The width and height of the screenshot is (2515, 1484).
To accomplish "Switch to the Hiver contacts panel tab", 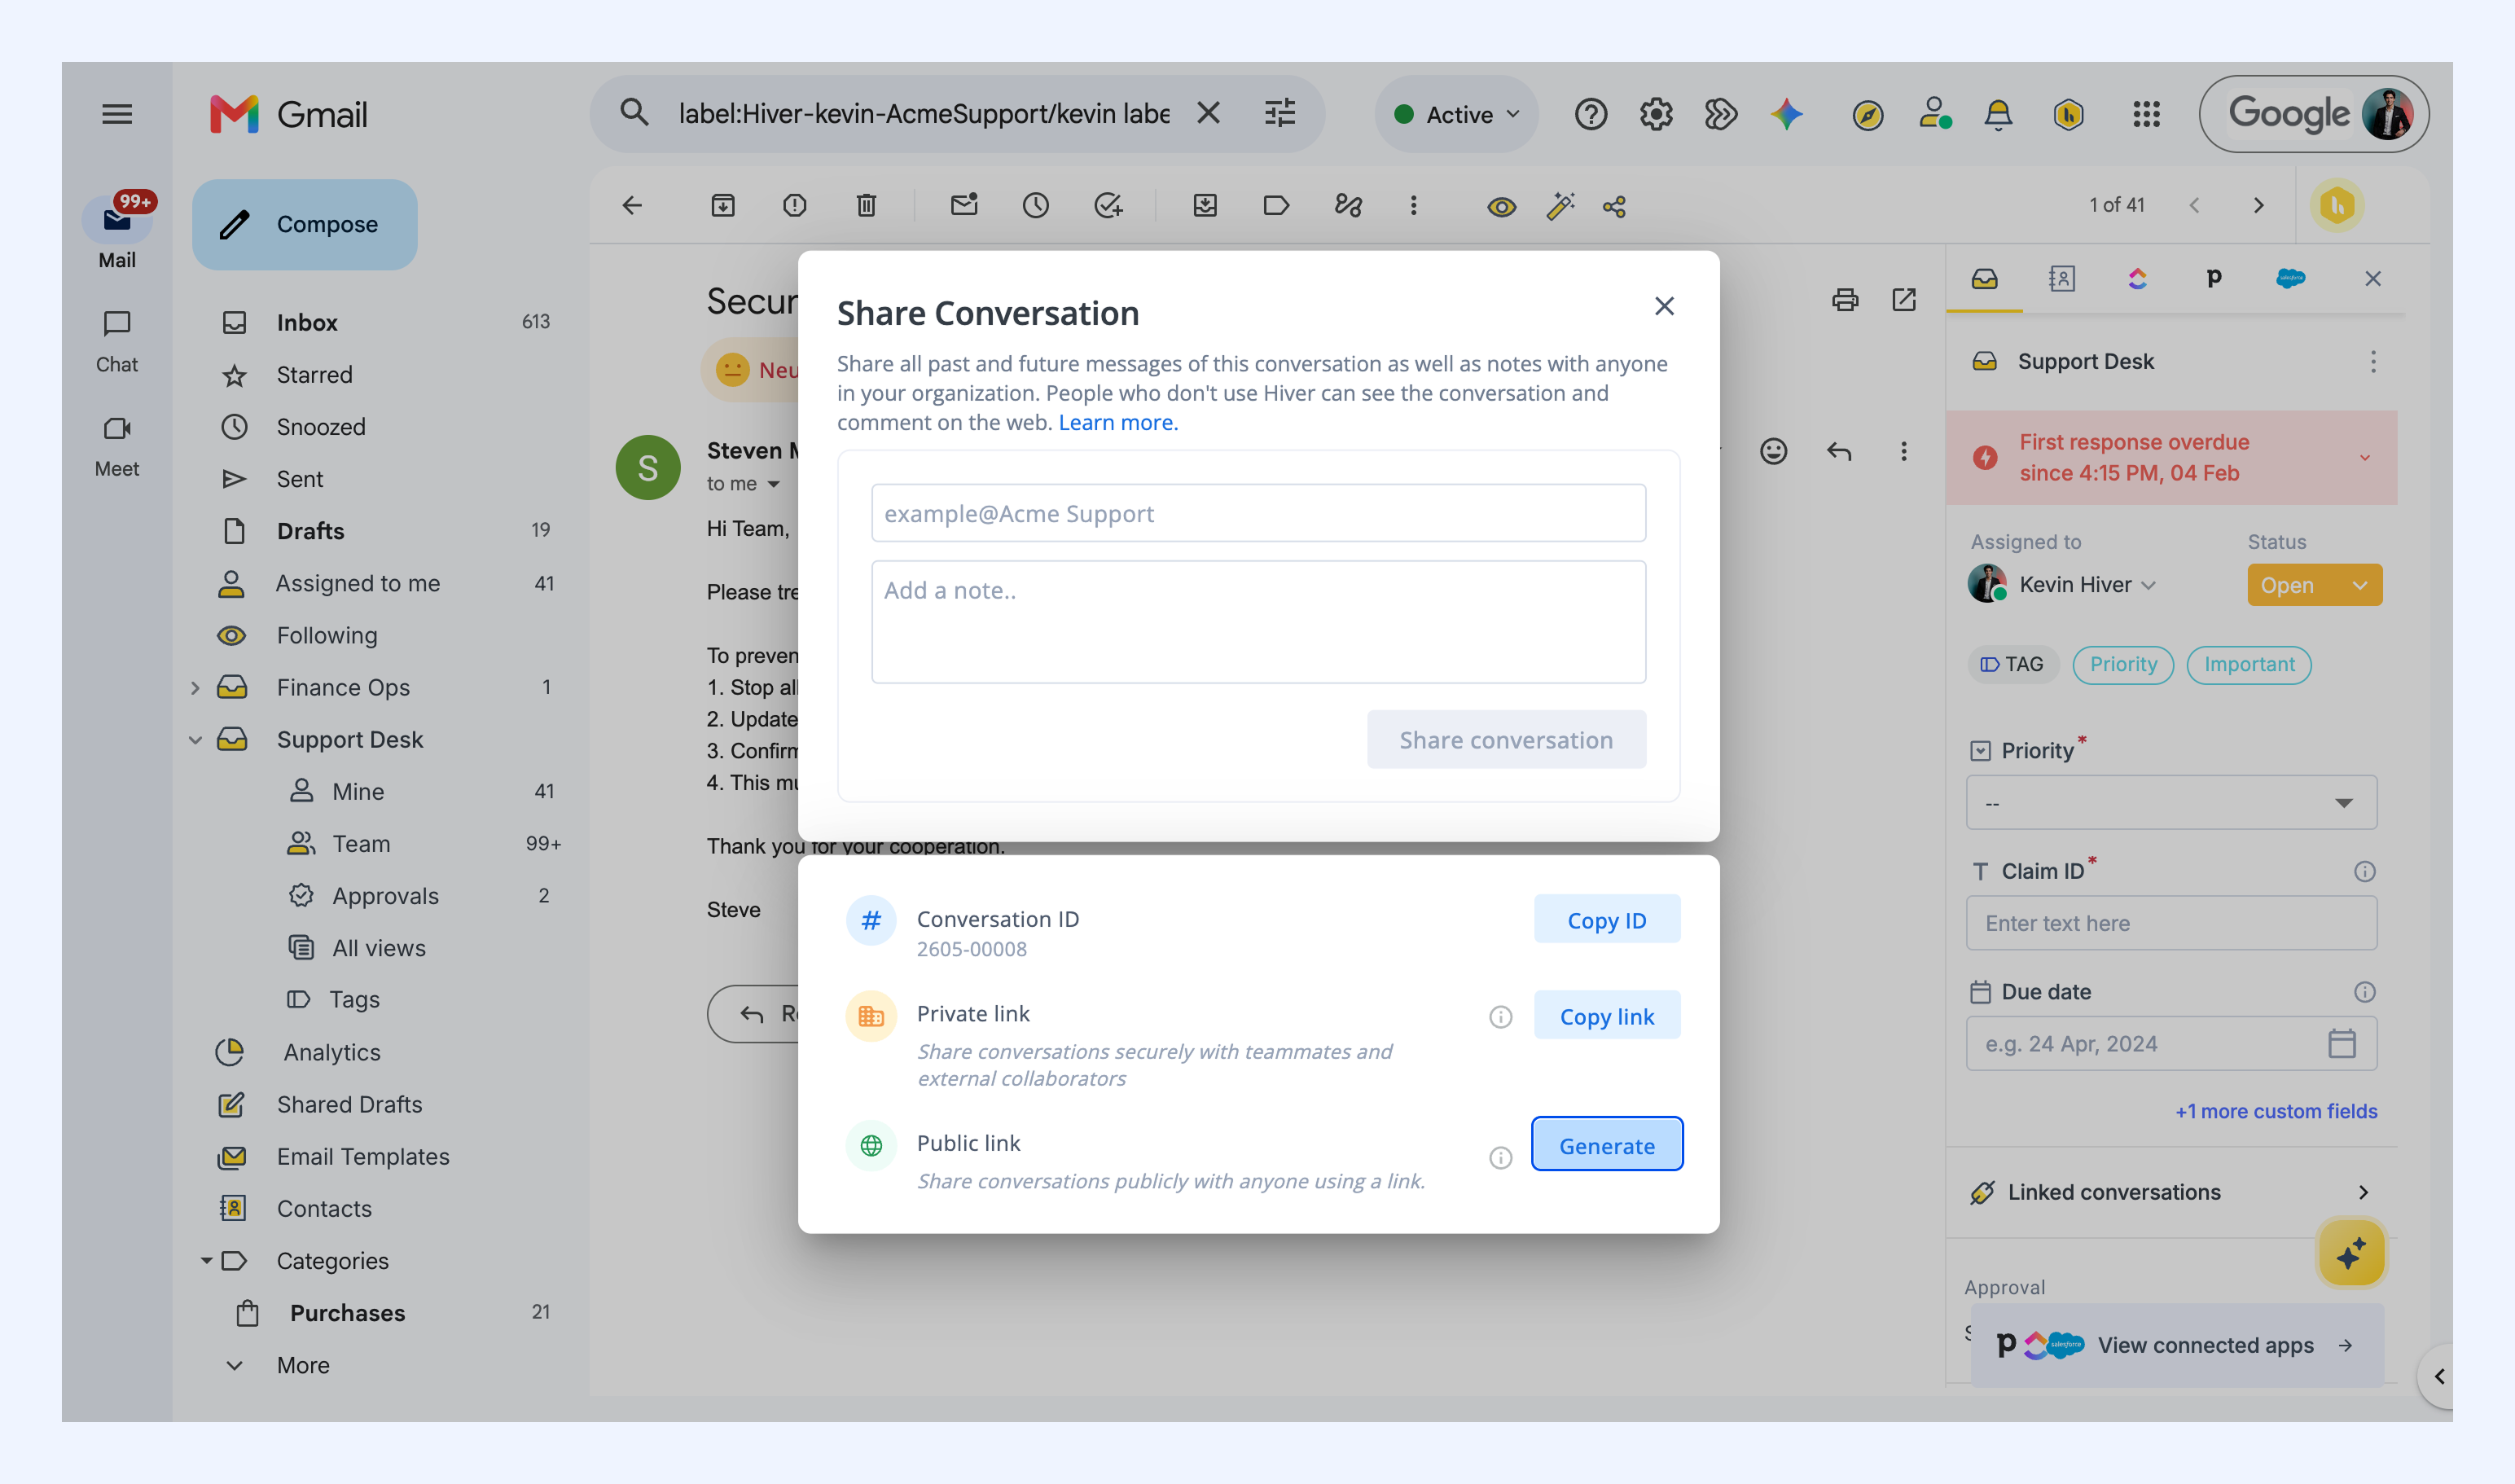I will tap(2061, 279).
